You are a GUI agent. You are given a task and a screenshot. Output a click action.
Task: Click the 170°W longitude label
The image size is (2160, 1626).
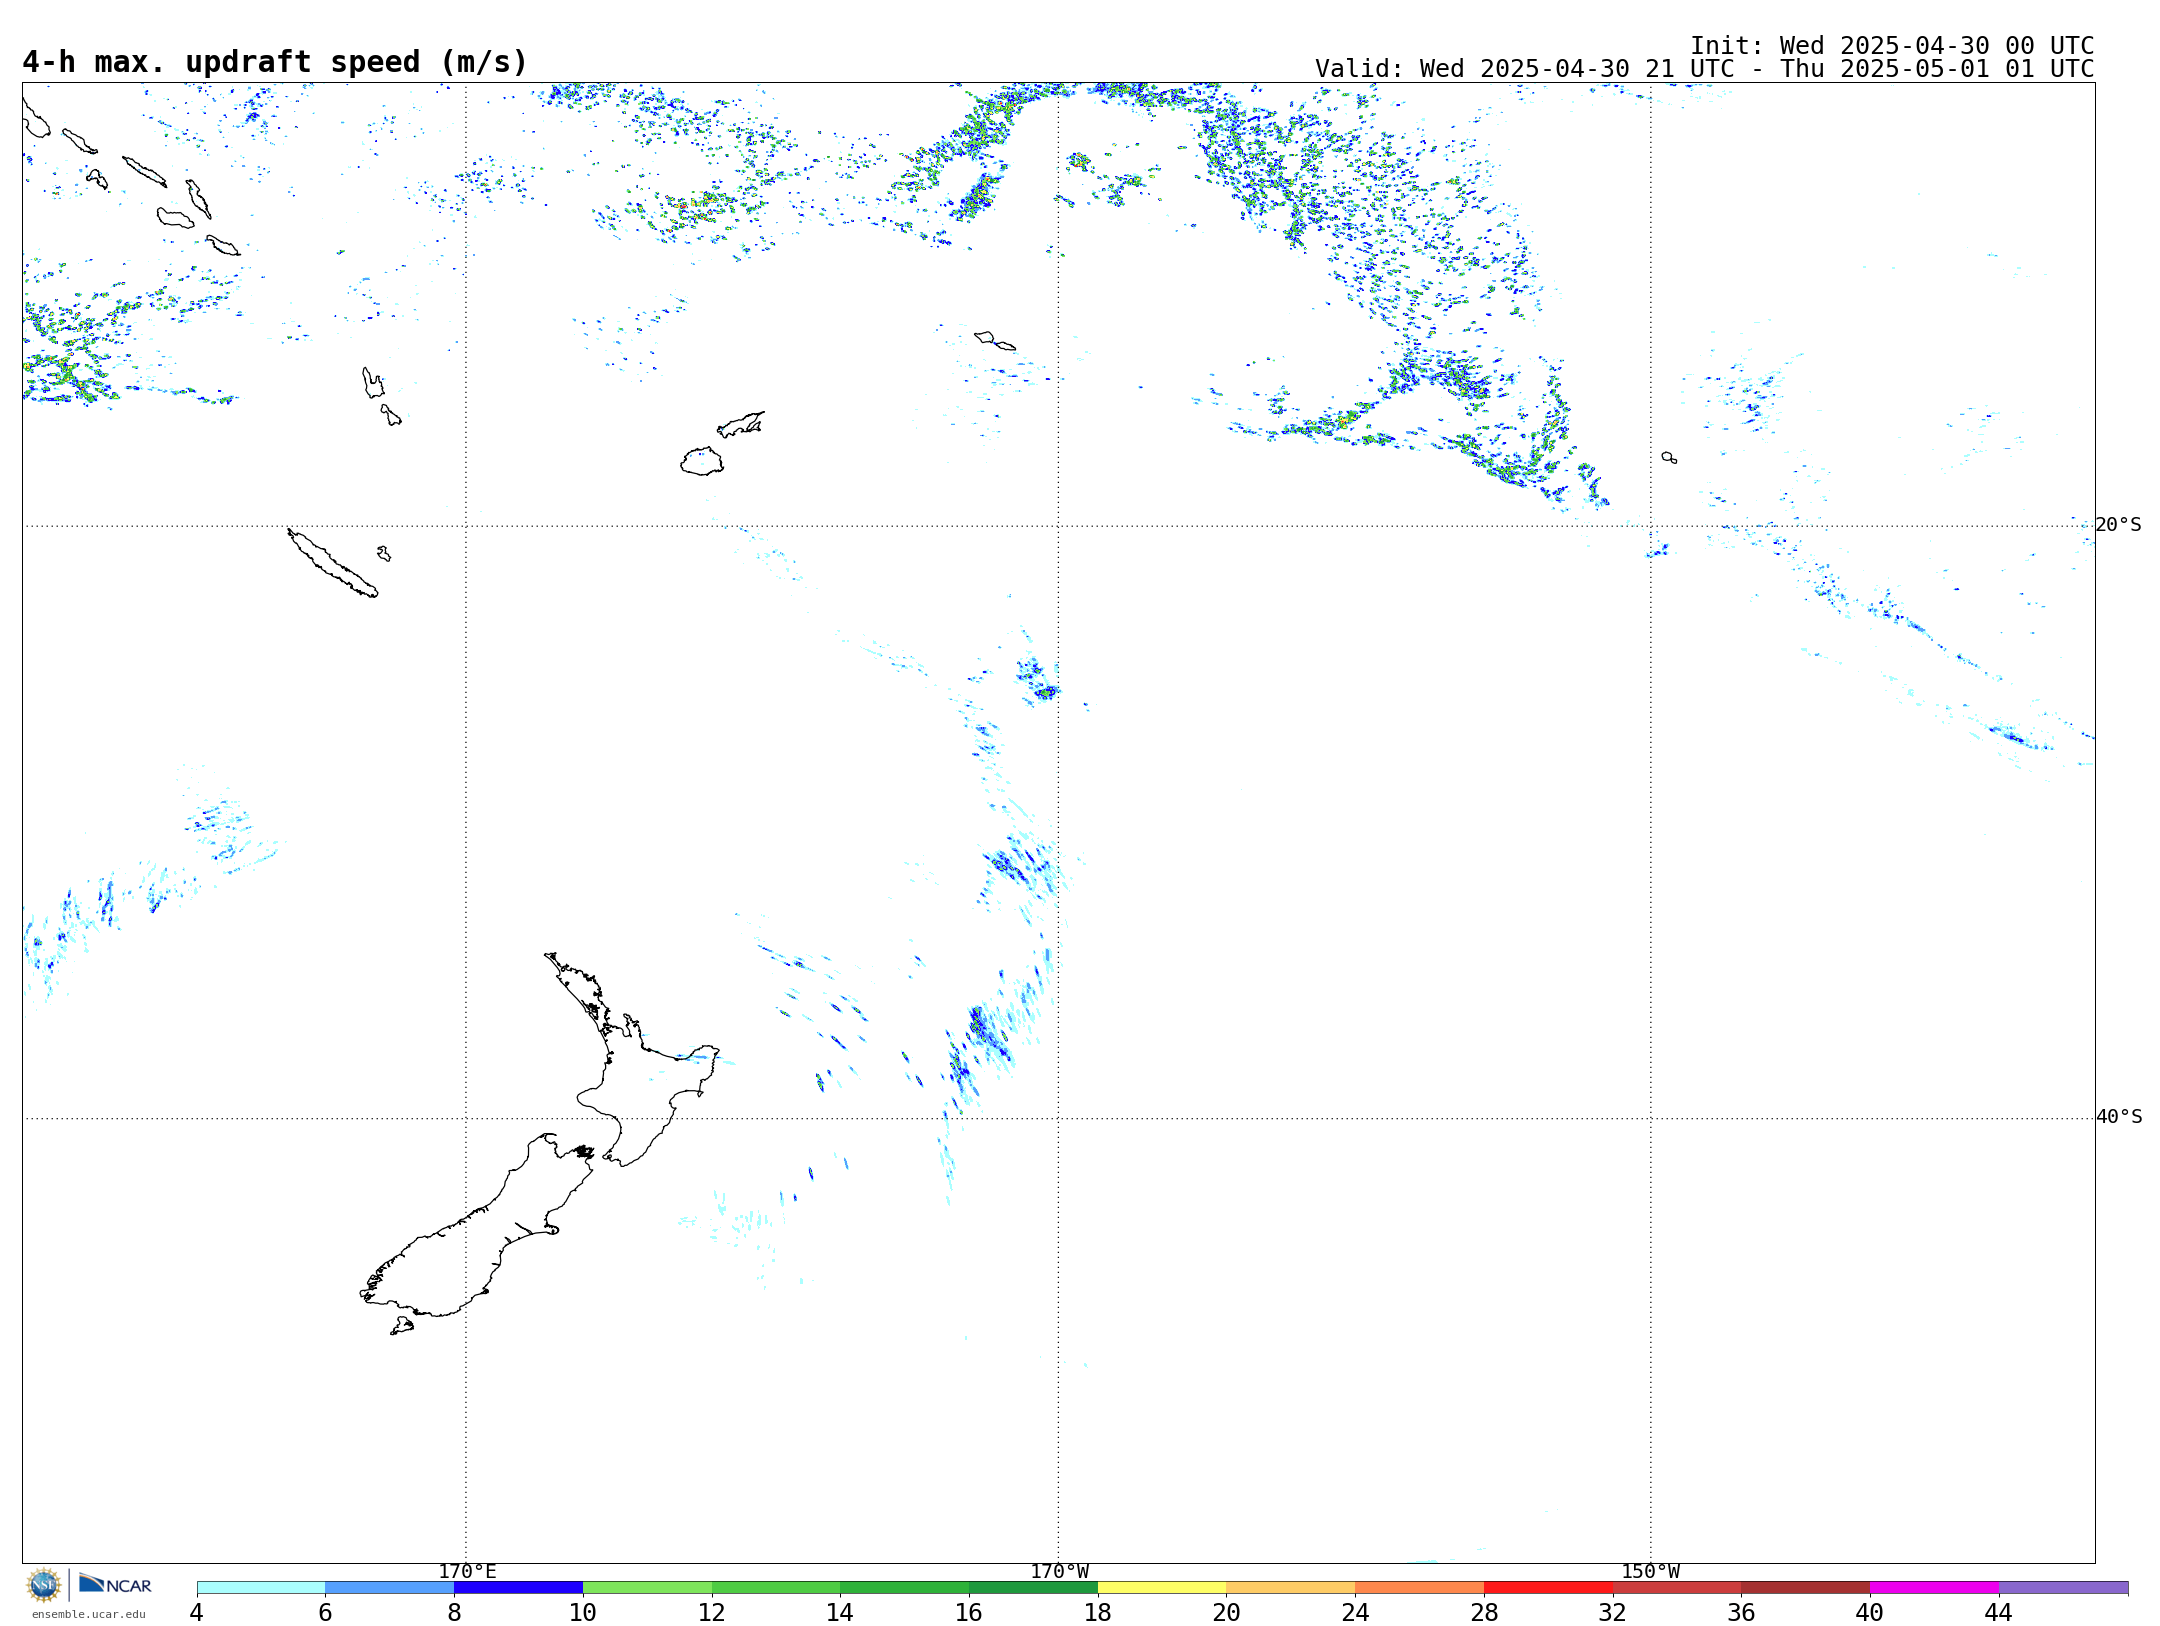tap(1060, 1572)
